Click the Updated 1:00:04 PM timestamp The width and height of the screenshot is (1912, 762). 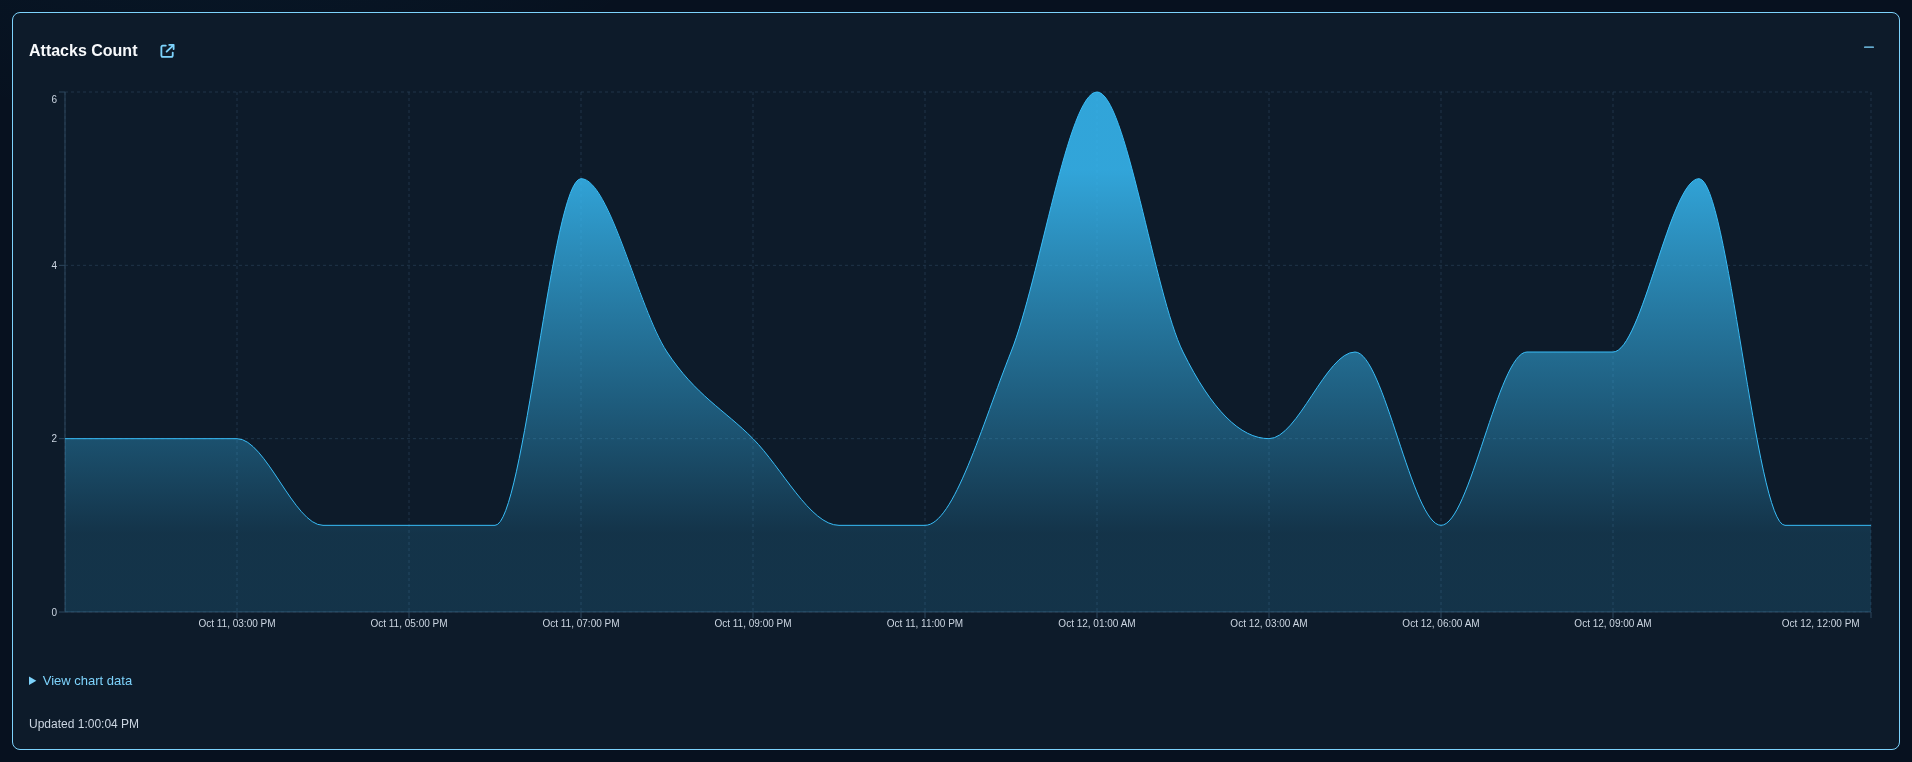(x=84, y=724)
